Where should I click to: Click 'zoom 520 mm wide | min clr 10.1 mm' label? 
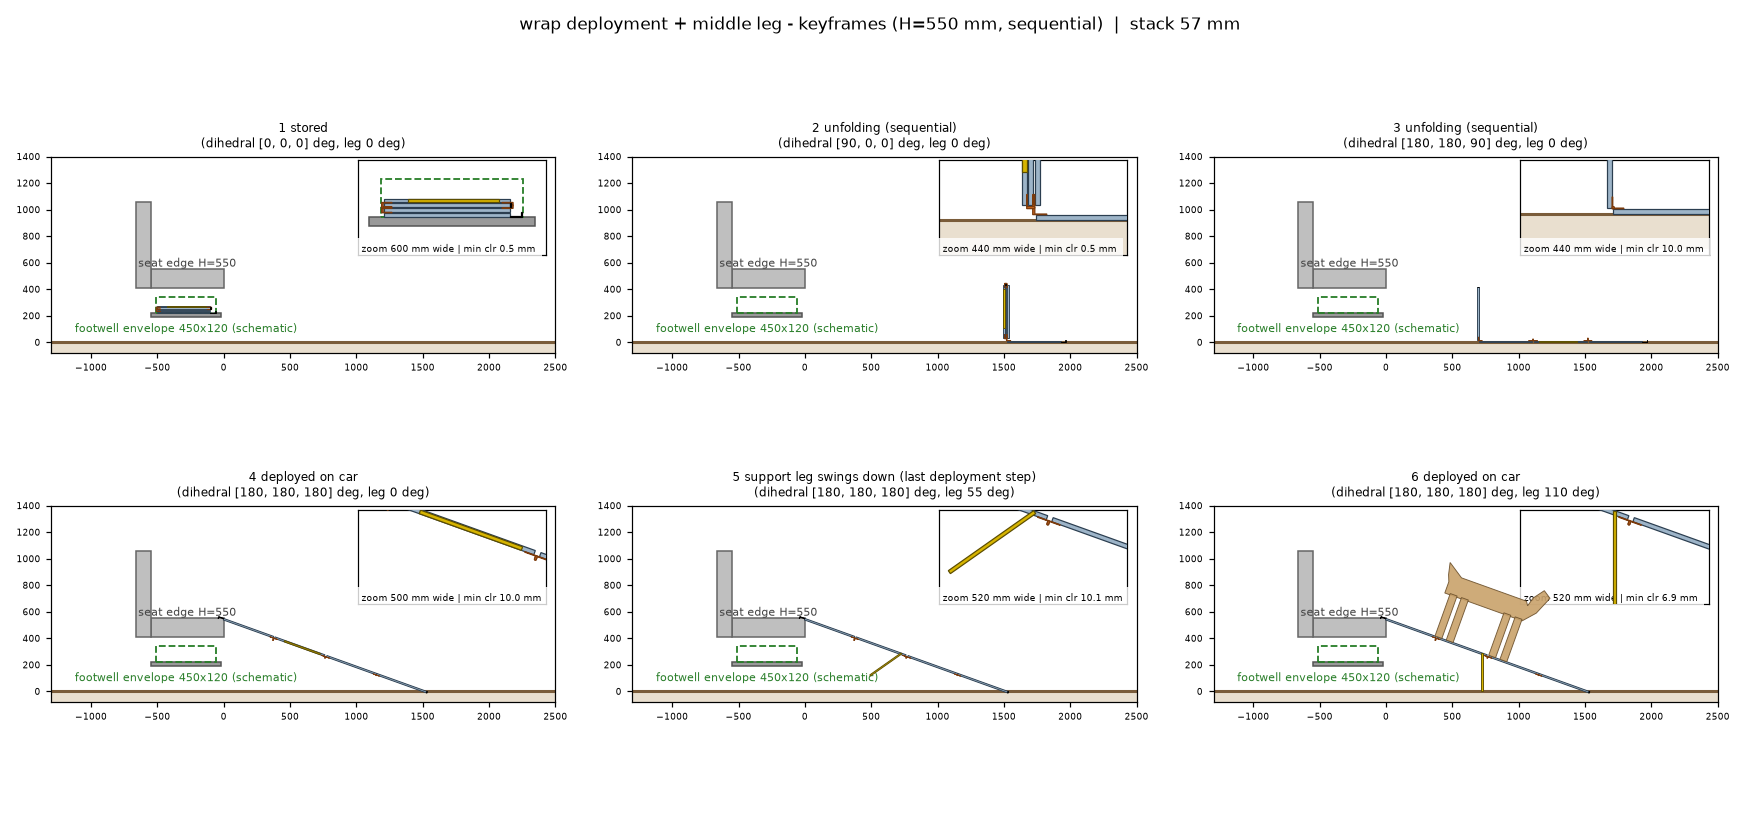tap(1032, 598)
